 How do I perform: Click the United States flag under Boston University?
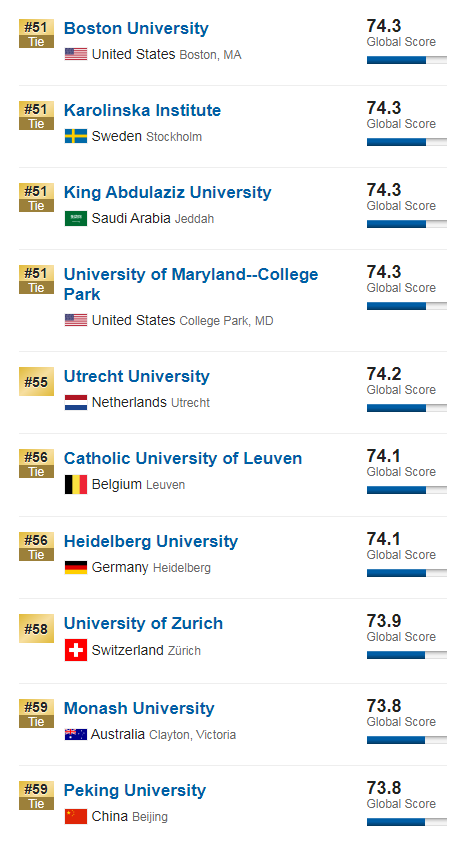(76, 54)
